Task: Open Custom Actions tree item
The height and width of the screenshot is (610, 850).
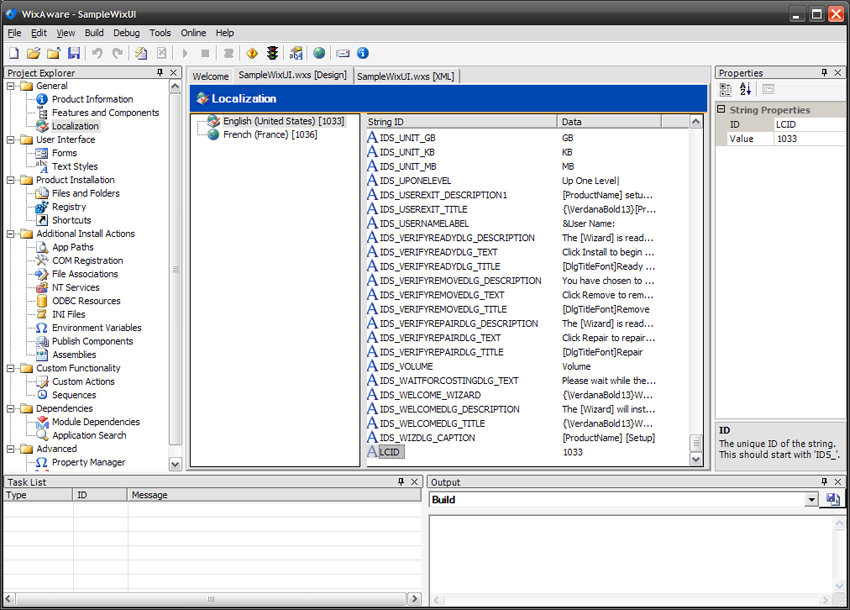Action: (x=83, y=382)
